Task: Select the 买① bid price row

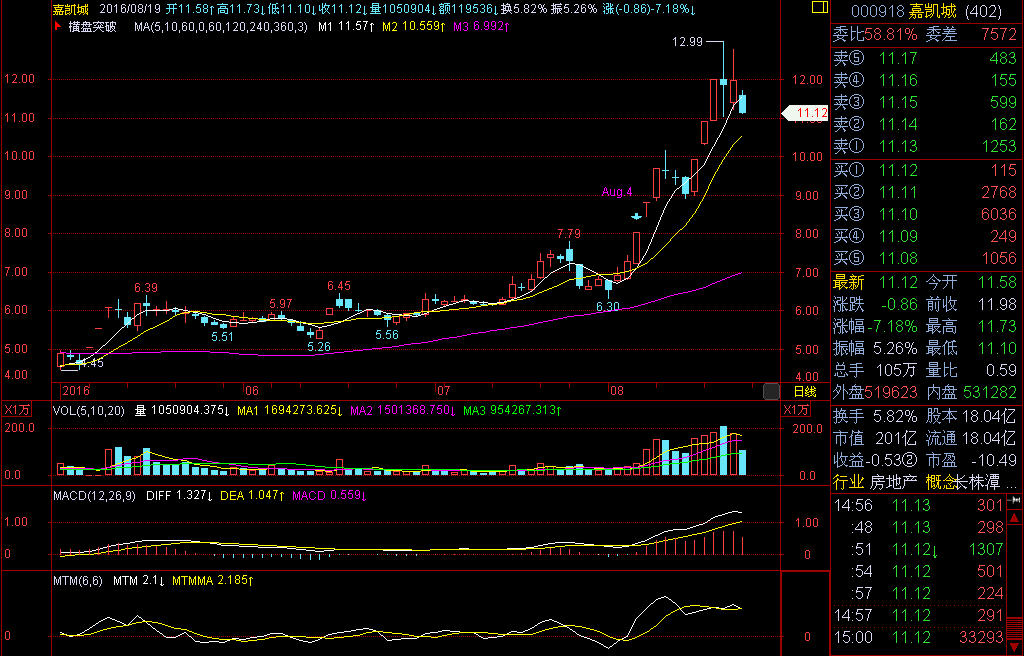Action: pos(925,170)
